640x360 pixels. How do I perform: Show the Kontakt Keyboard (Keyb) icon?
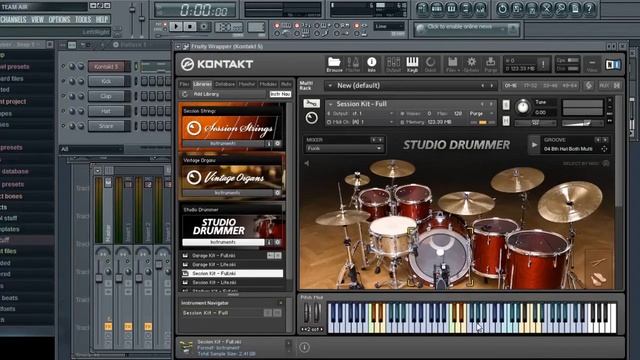pyautogui.click(x=412, y=64)
